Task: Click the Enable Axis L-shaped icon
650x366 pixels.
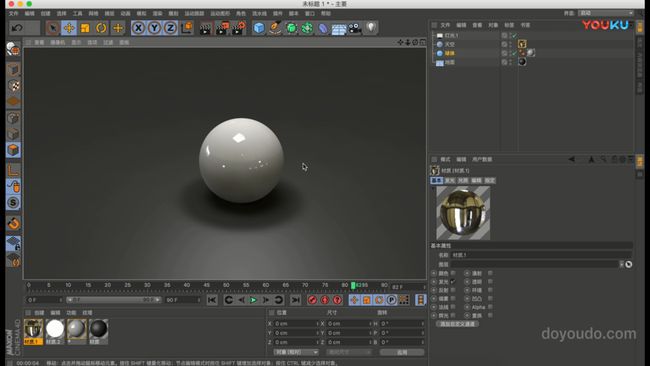Action: point(13,170)
